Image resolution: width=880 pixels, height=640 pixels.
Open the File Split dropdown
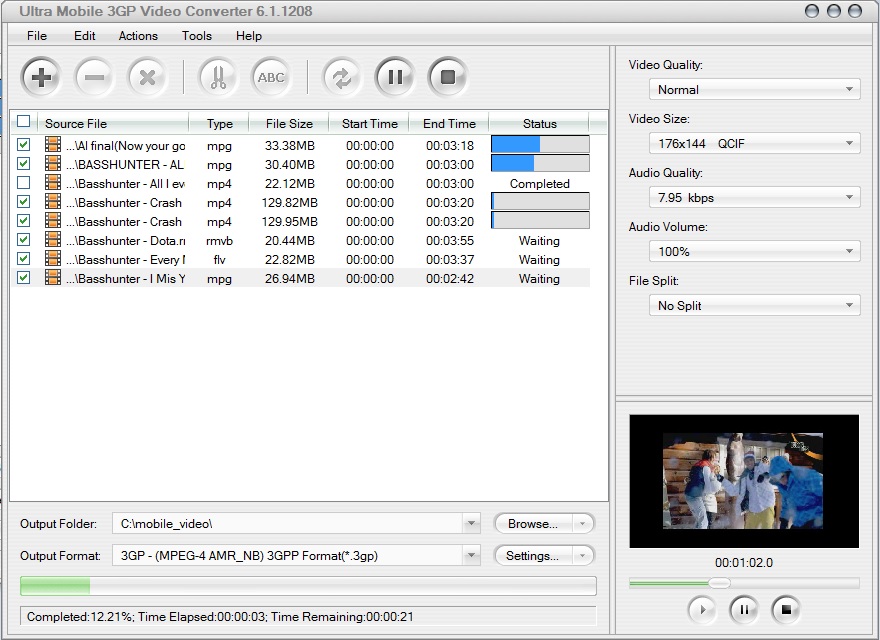(x=754, y=305)
